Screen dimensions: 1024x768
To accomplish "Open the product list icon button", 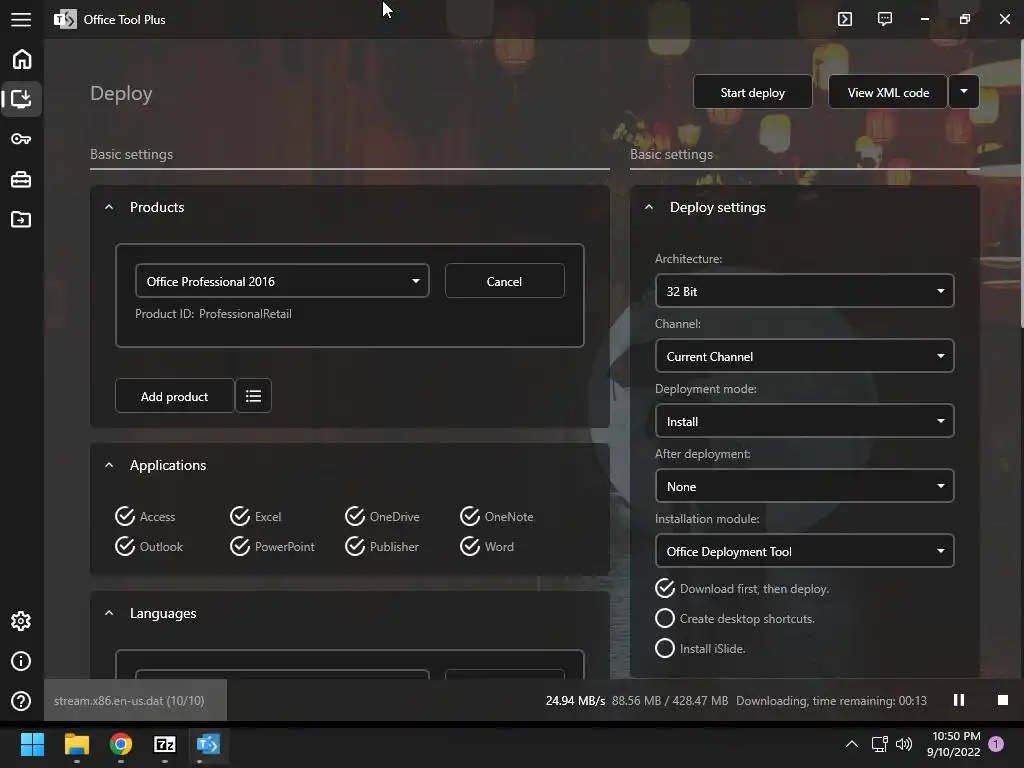I will pos(253,396).
